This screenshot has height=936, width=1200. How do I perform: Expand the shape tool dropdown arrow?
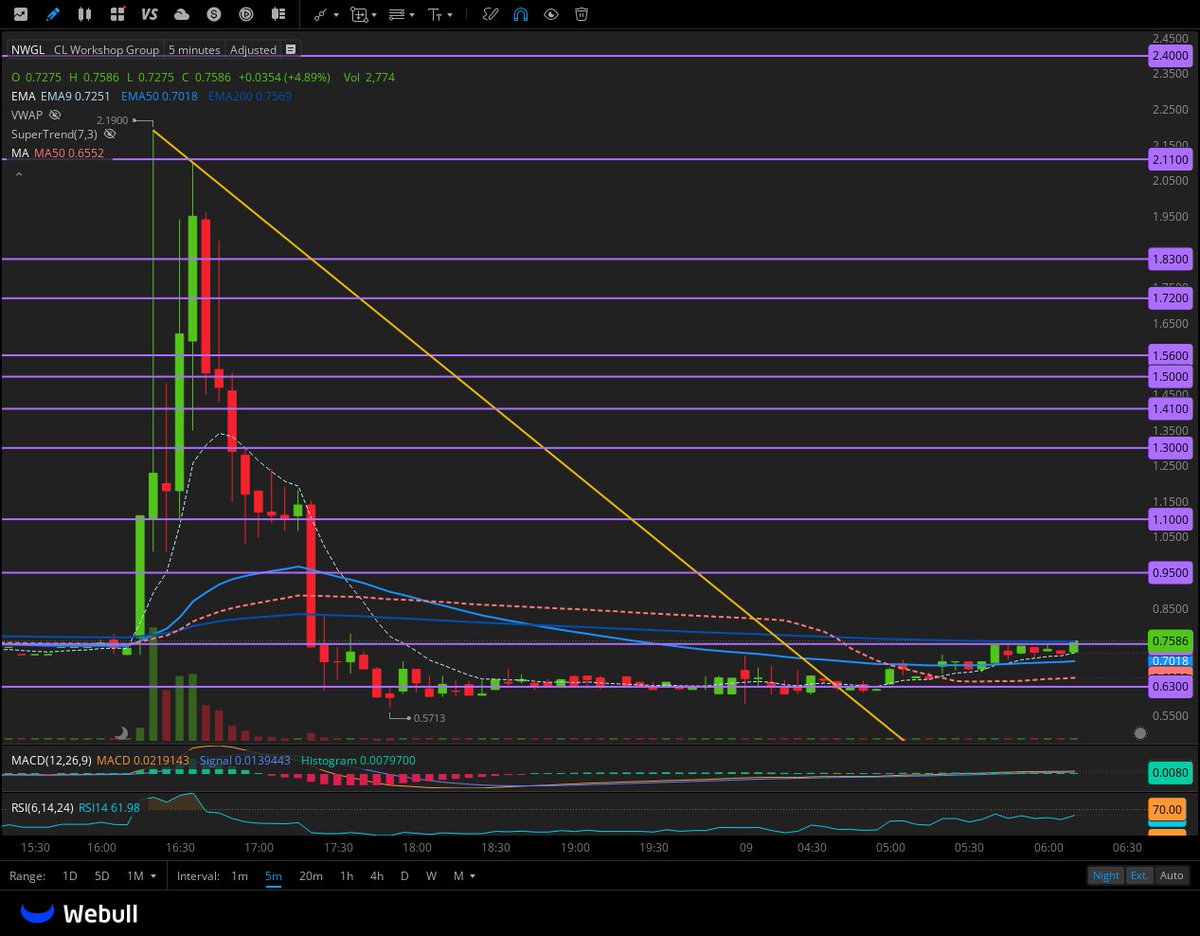click(x=374, y=15)
